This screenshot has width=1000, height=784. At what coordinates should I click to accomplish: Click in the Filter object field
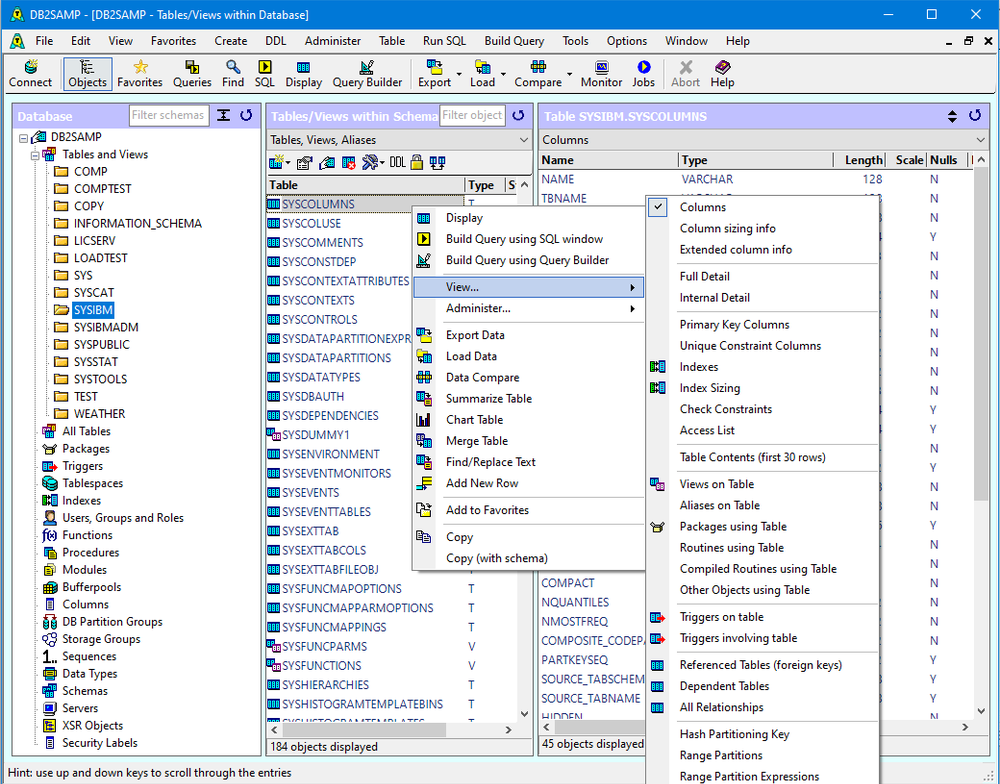[472, 115]
